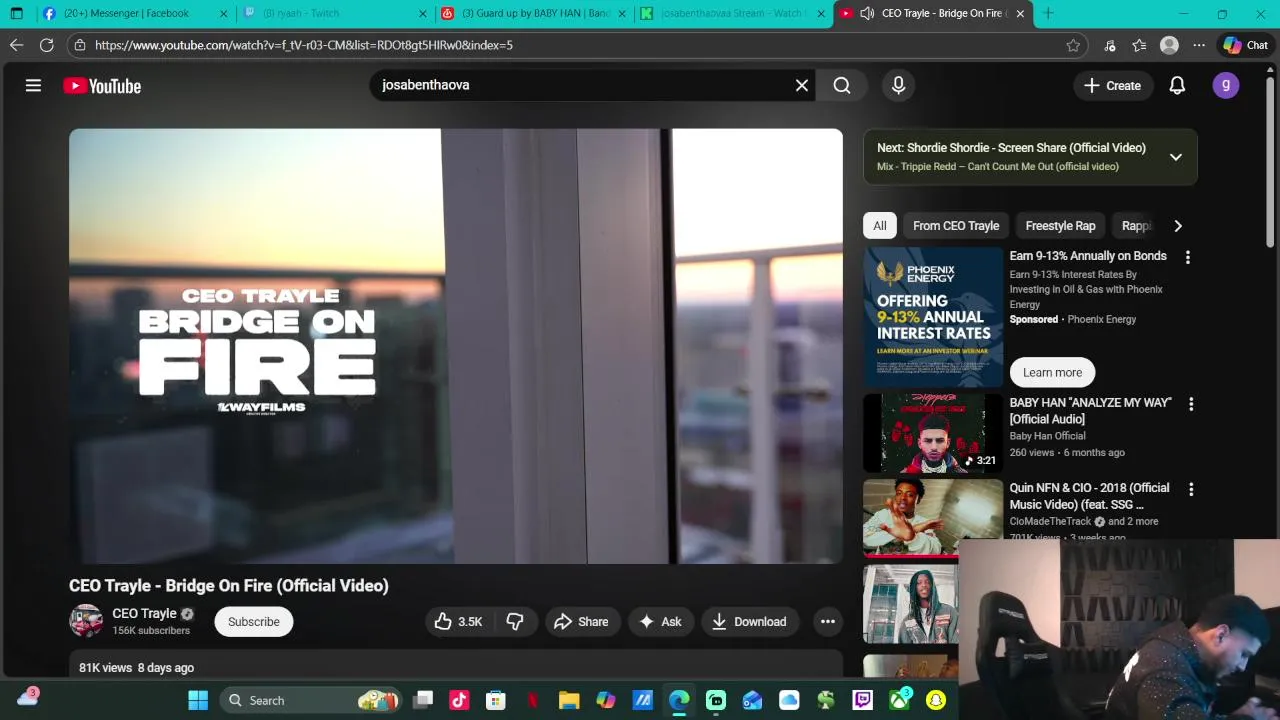Select the All filter chip
Viewport: 1280px width, 720px height.
point(879,226)
